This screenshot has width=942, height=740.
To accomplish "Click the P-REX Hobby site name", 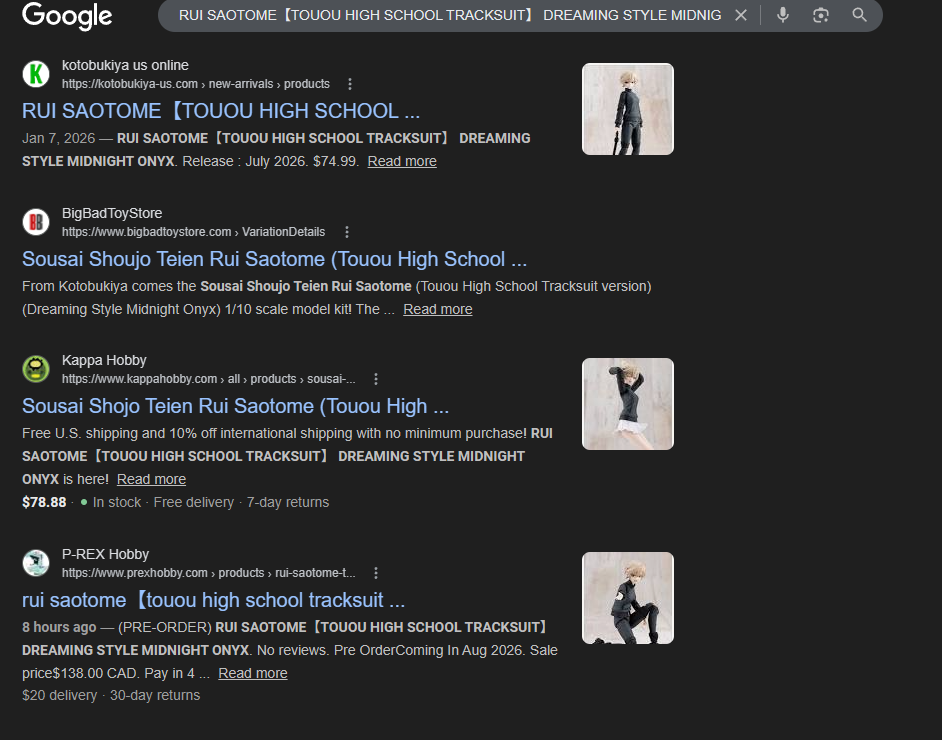I will [x=105, y=554].
